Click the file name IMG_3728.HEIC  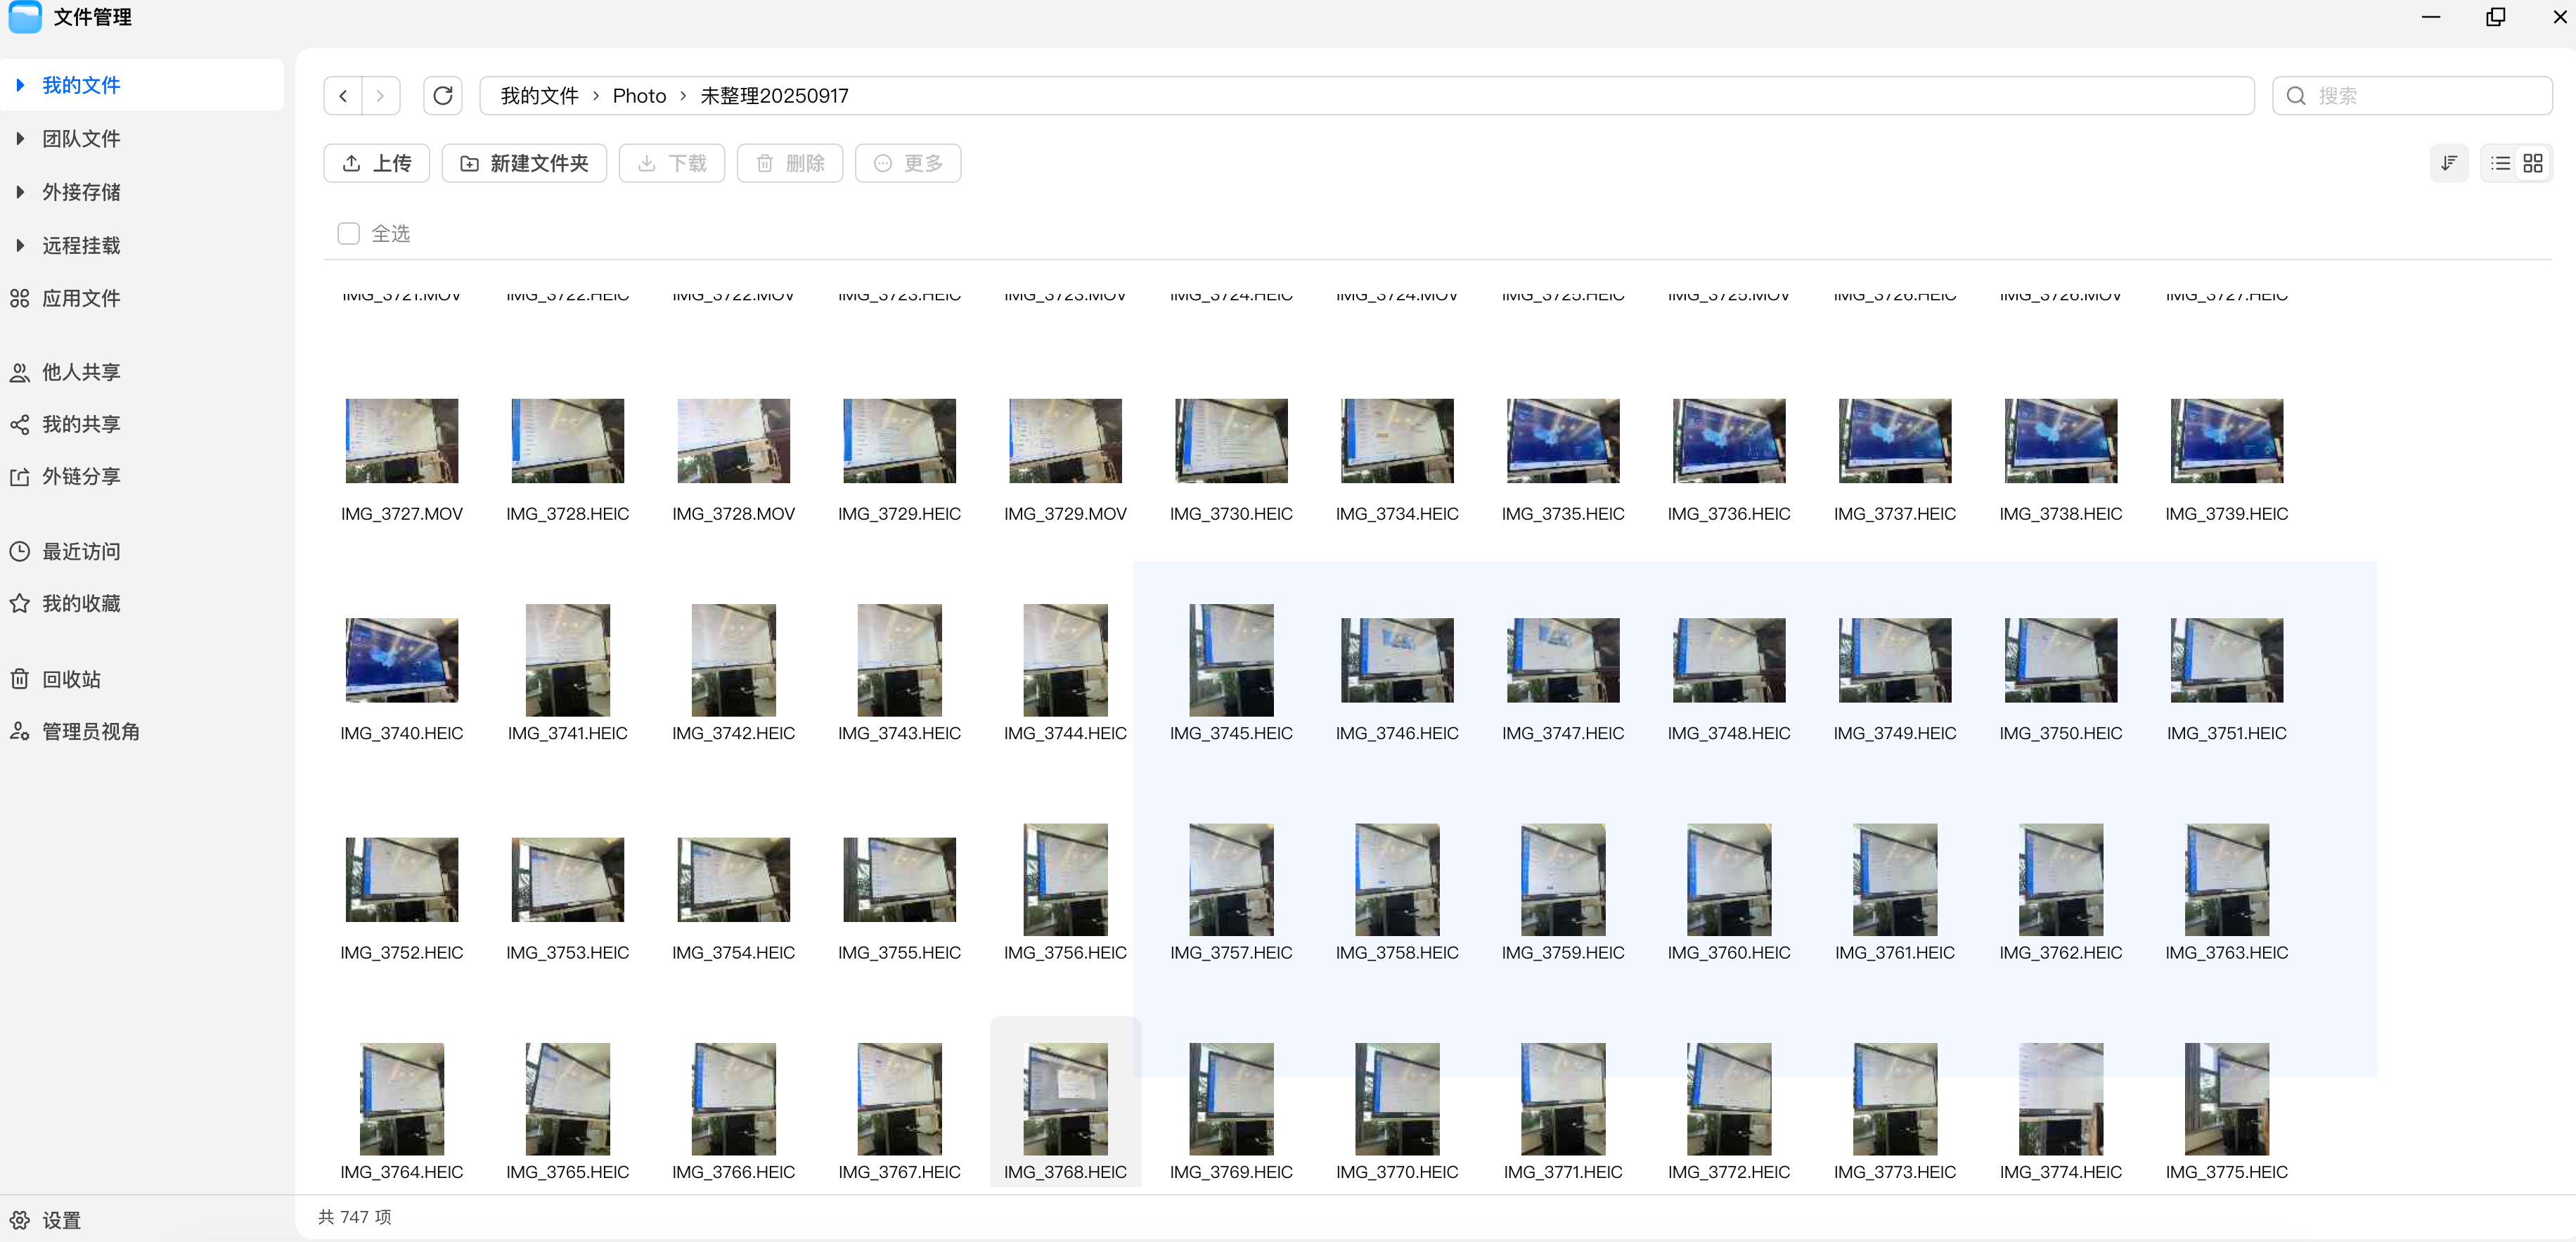tap(568, 514)
